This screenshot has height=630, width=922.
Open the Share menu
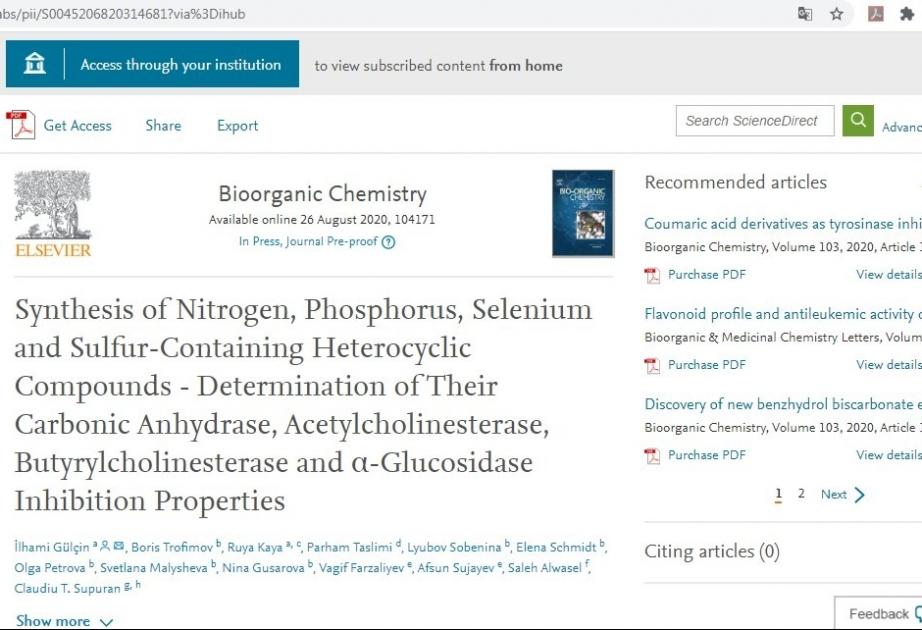pos(163,125)
